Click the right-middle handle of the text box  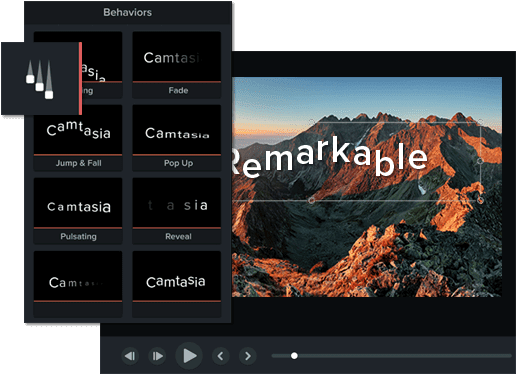click(480, 161)
